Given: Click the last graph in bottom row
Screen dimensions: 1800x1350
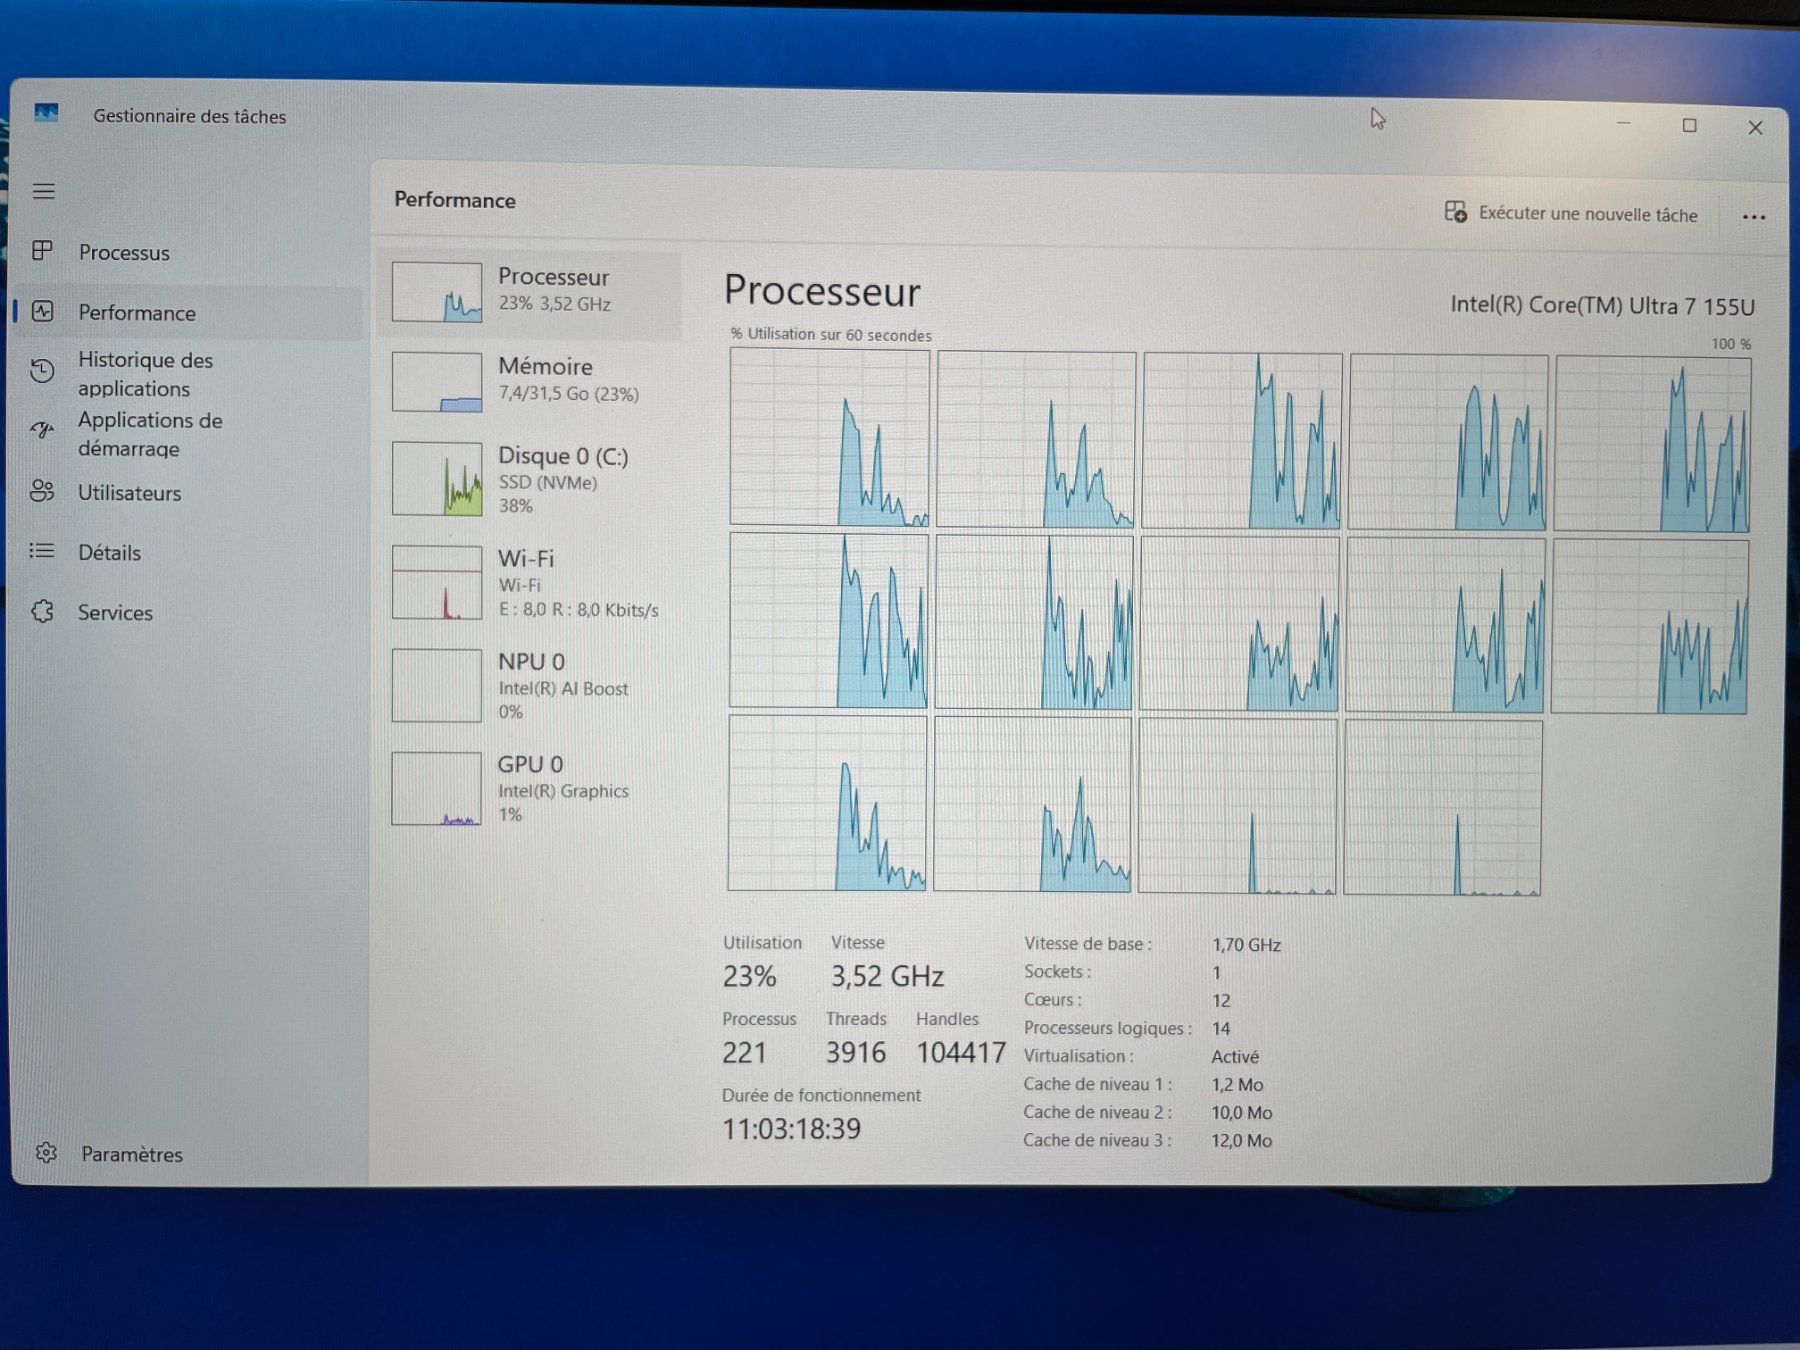Looking at the screenshot, I should pyautogui.click(x=1443, y=807).
